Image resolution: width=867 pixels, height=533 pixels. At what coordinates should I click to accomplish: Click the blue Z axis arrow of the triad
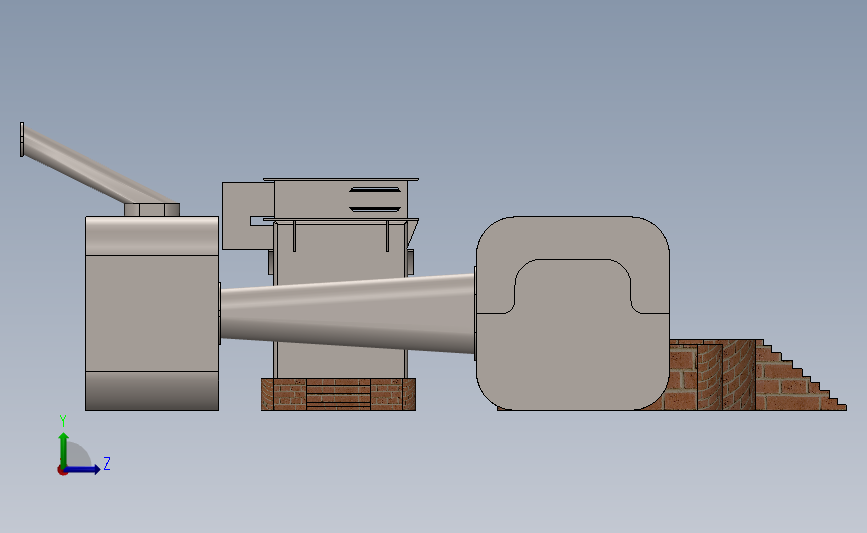pos(84,469)
